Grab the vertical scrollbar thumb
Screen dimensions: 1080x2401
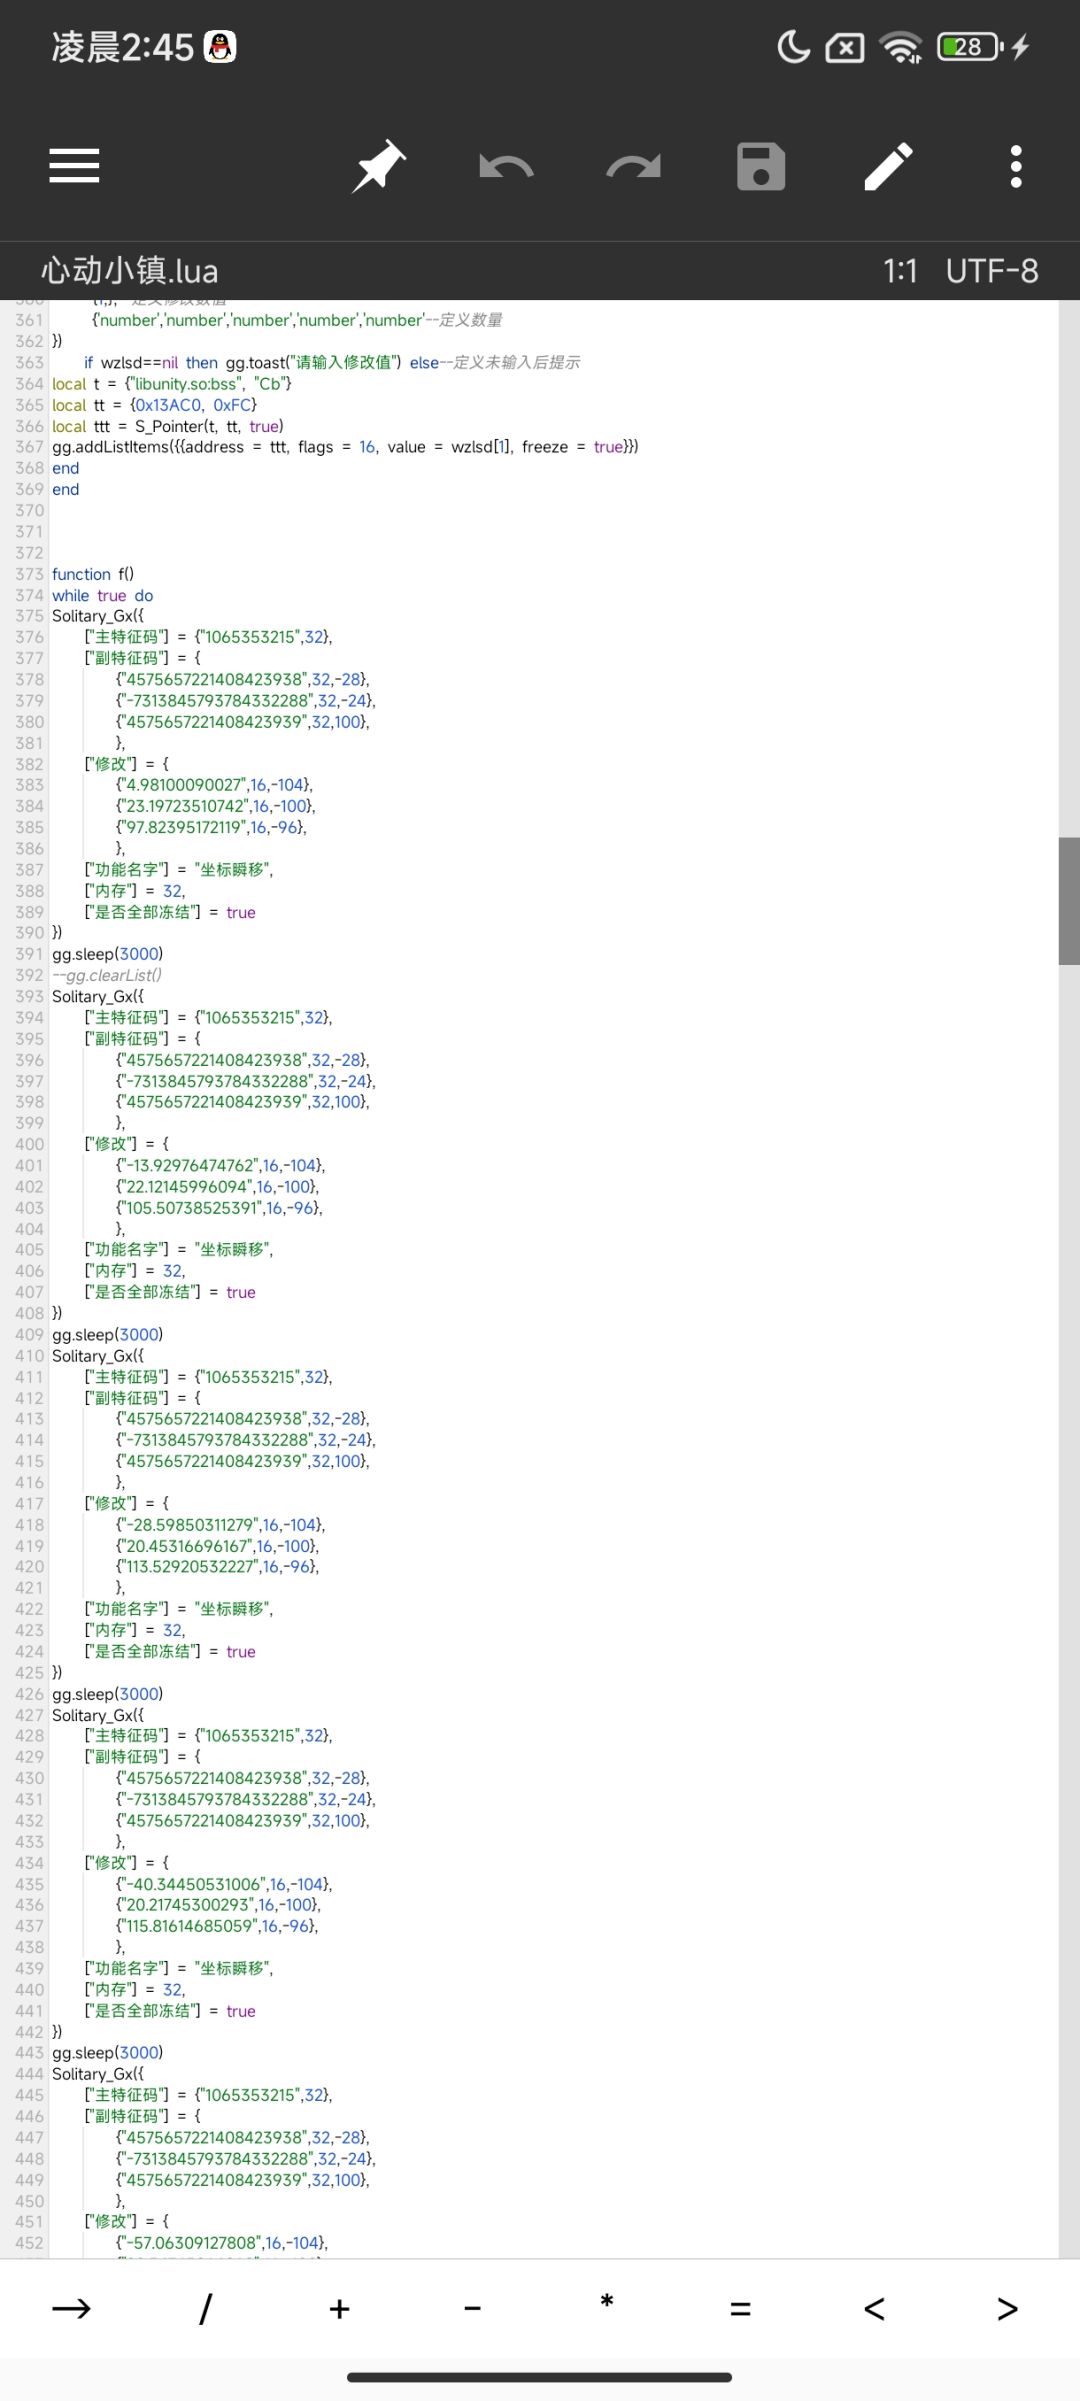point(1069,901)
